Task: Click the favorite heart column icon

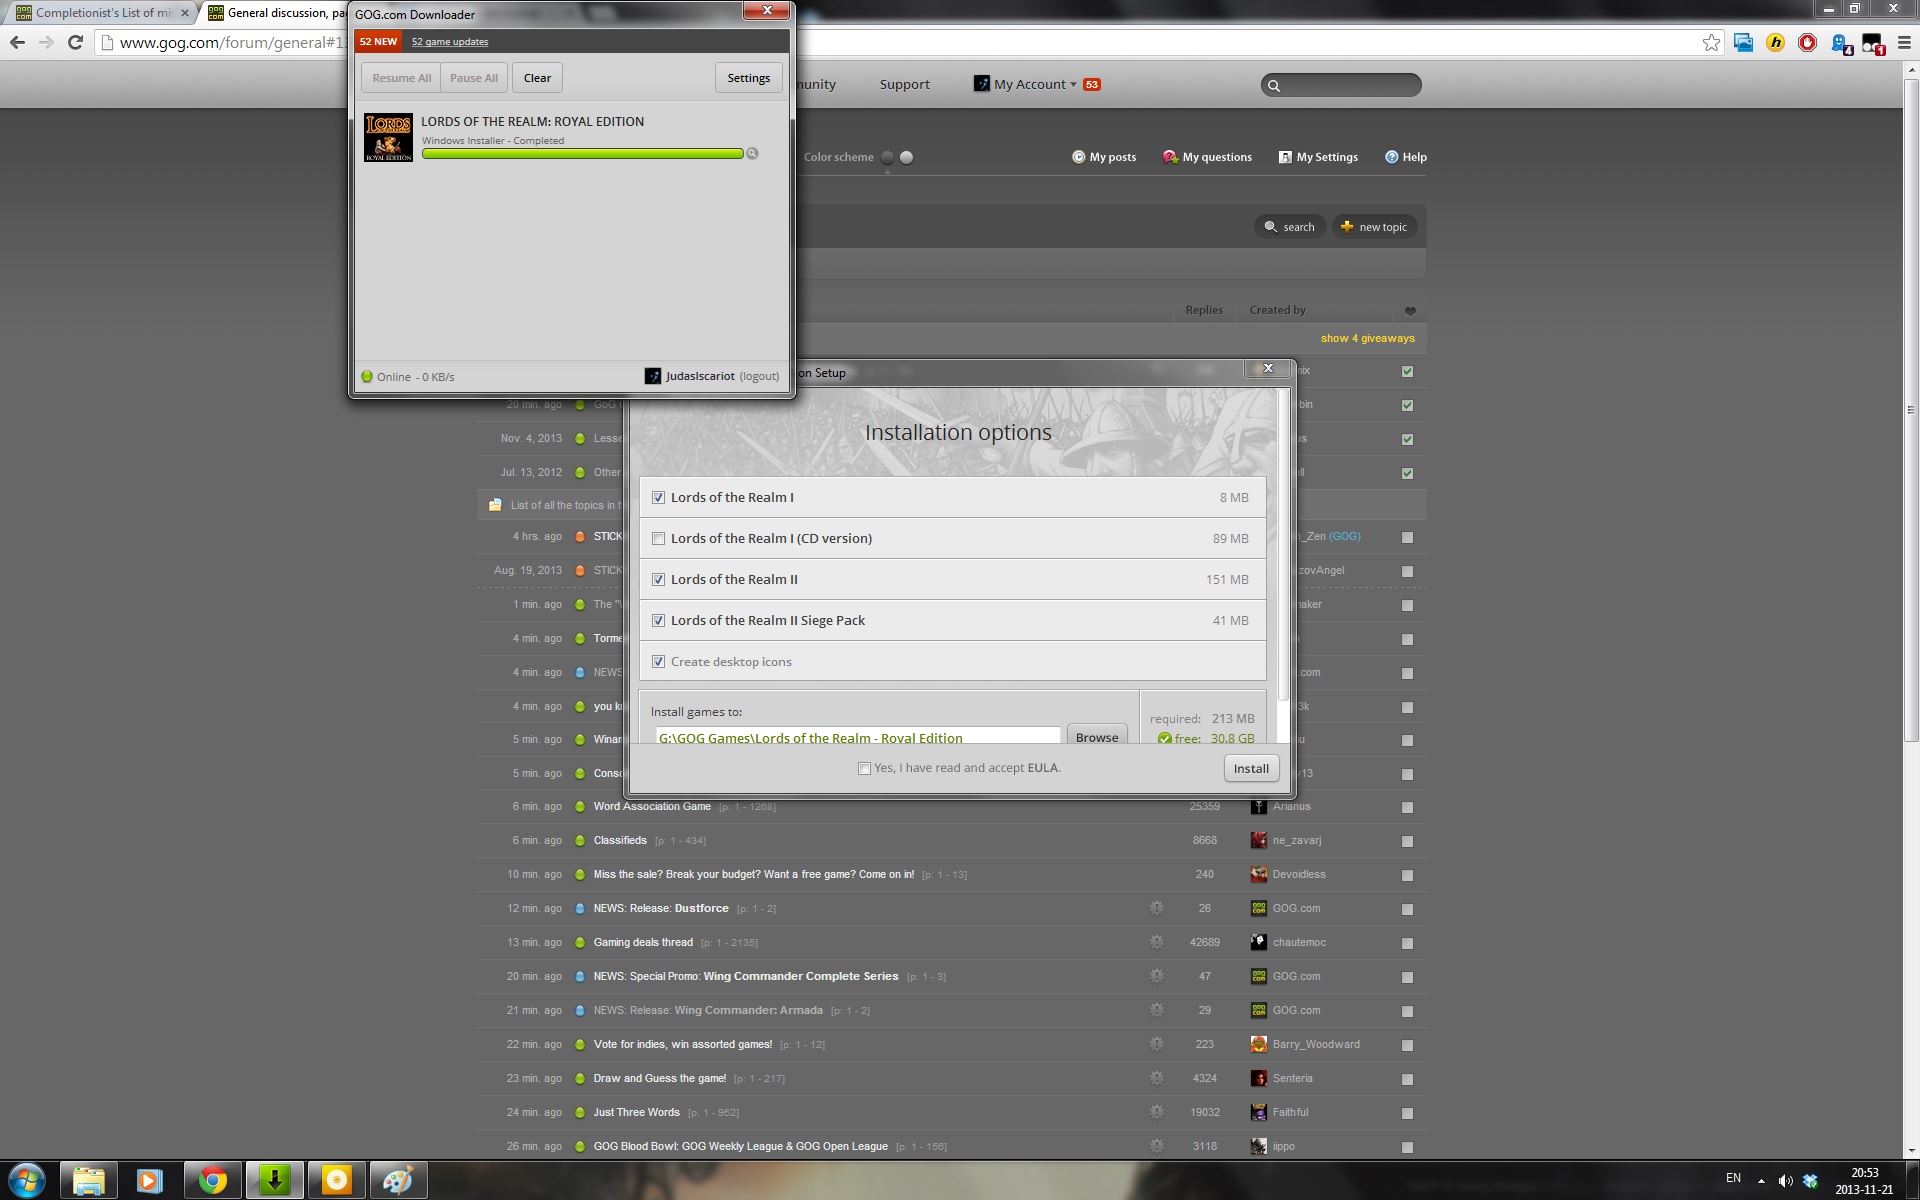Action: pos(1410,311)
